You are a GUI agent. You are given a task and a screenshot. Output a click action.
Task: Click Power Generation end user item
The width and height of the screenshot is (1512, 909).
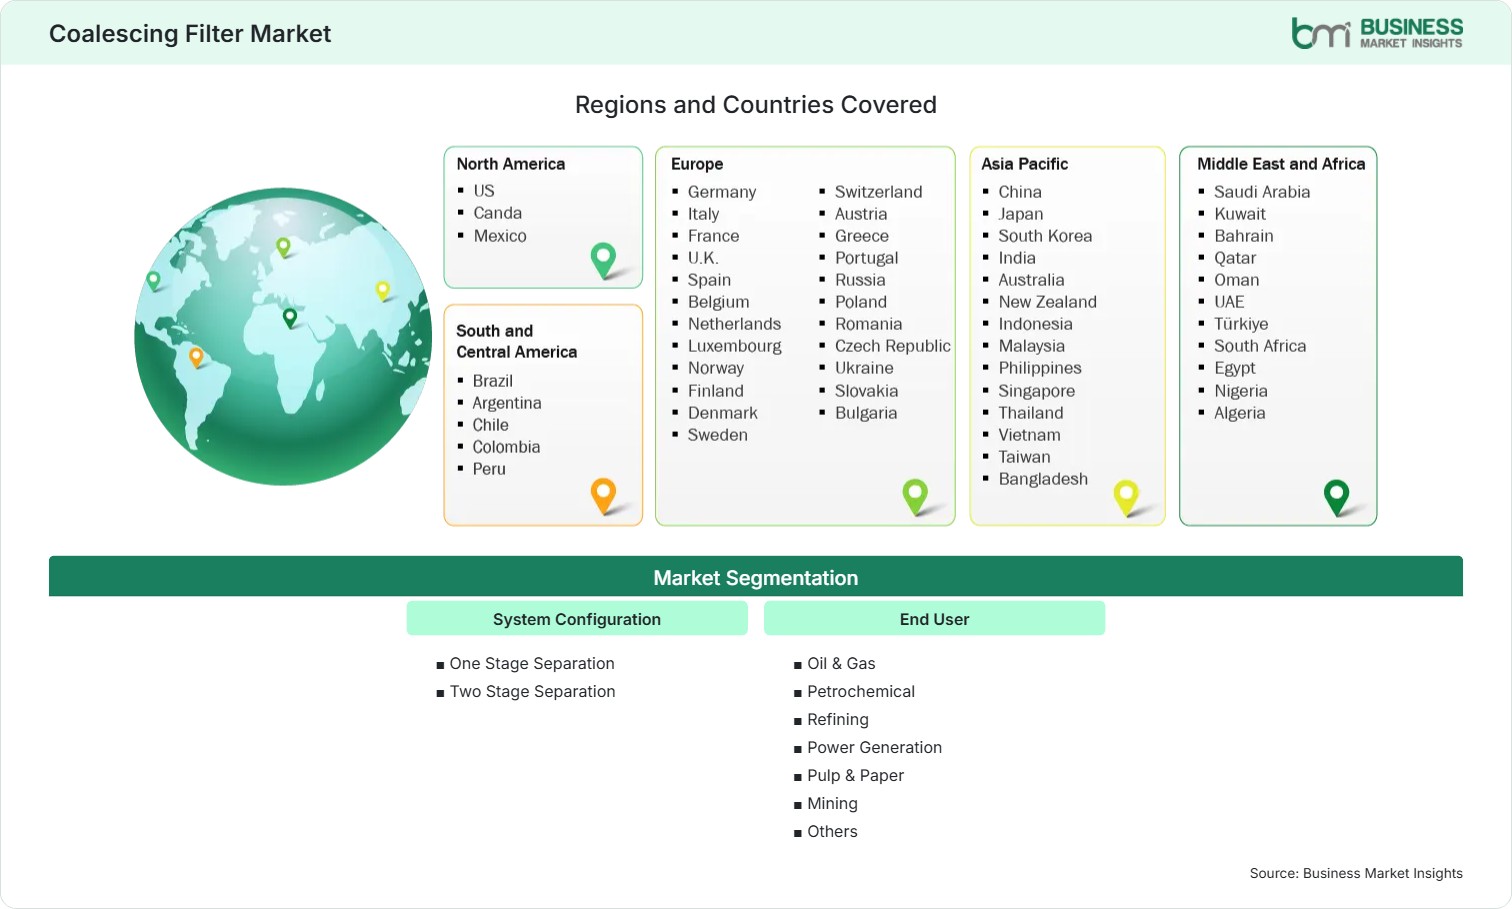875,747
